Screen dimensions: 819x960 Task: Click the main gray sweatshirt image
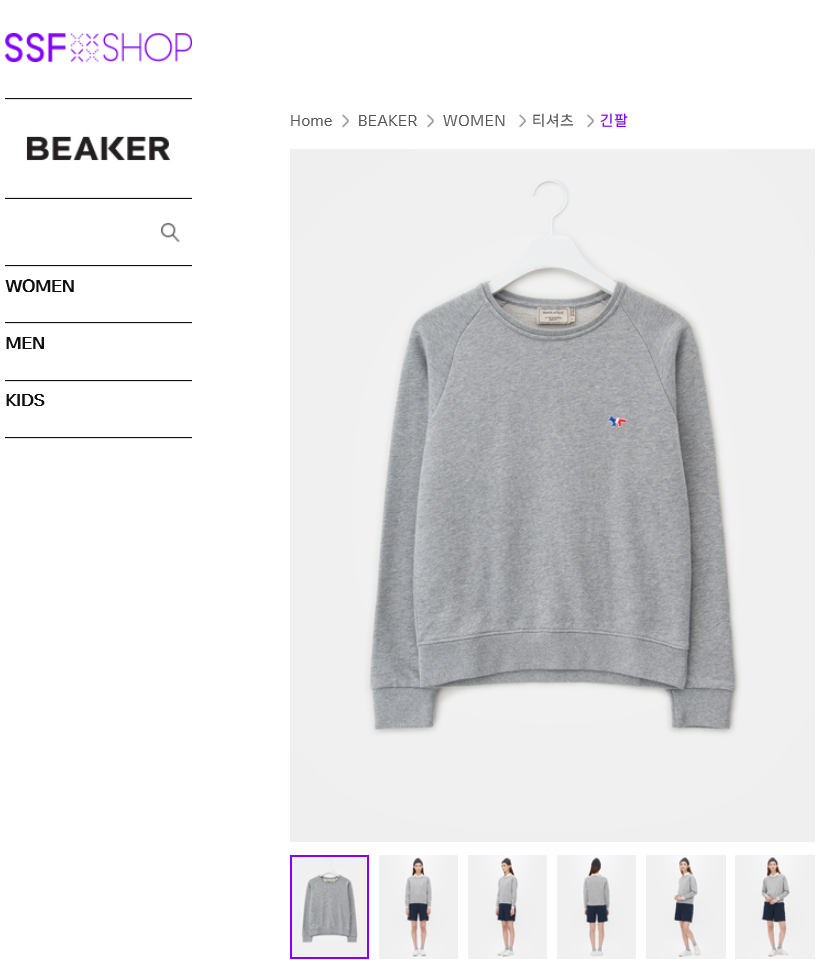coord(552,495)
